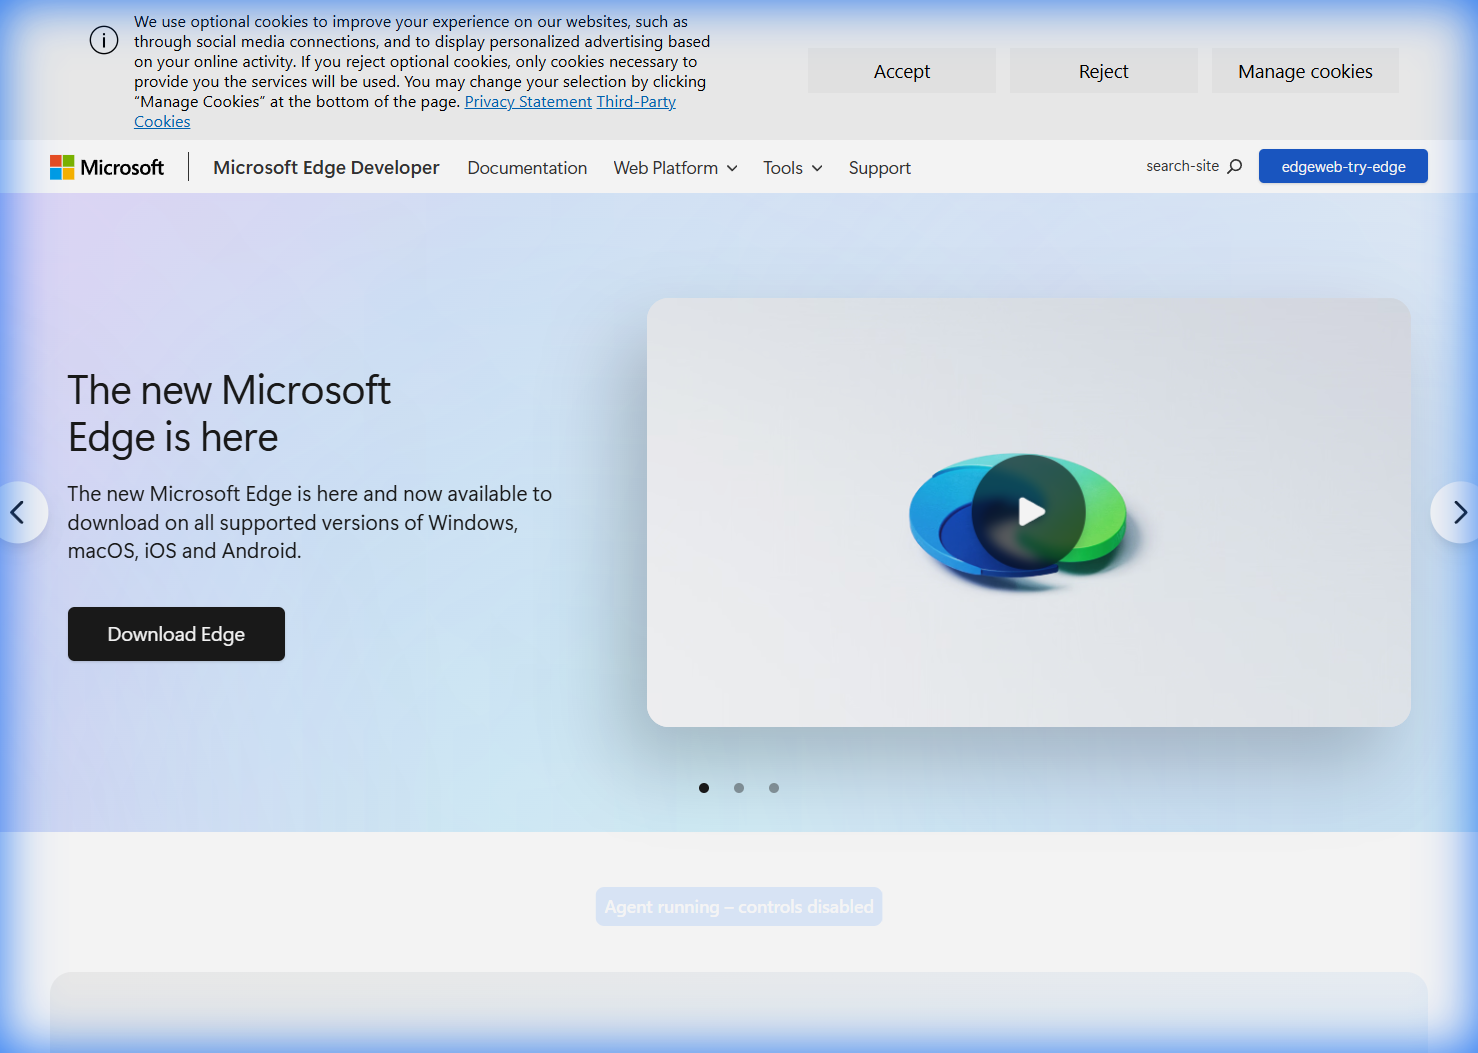Open the Support menu item
Screen dimensions: 1478x1053
[x=879, y=167]
